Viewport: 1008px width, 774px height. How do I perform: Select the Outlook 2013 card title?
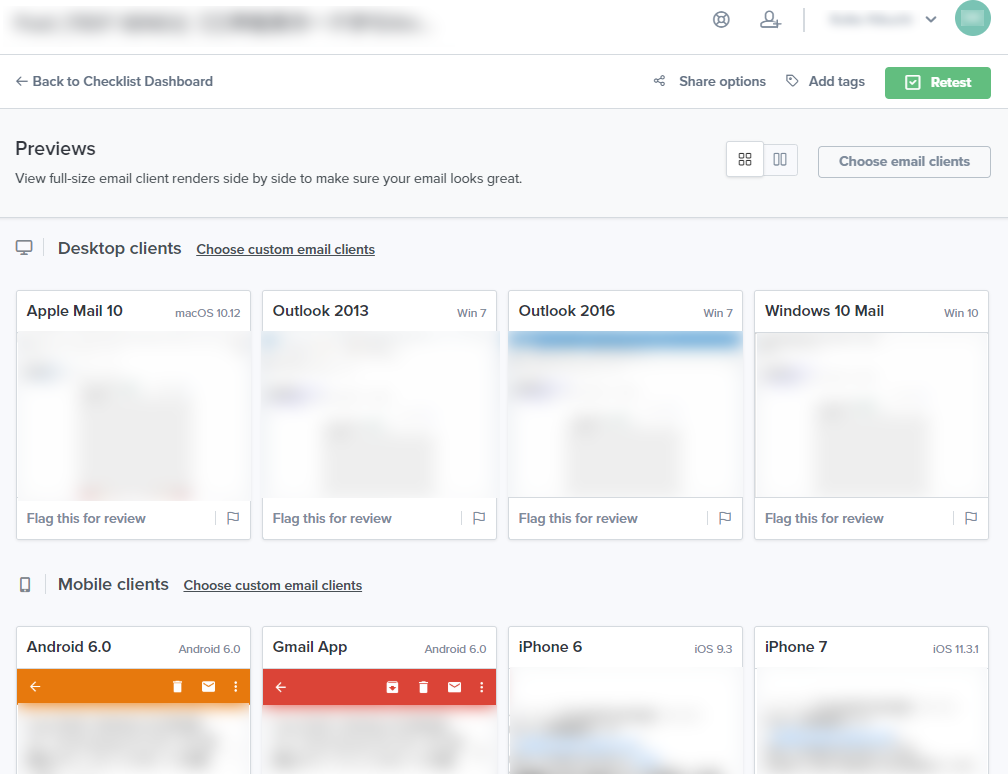(x=320, y=311)
